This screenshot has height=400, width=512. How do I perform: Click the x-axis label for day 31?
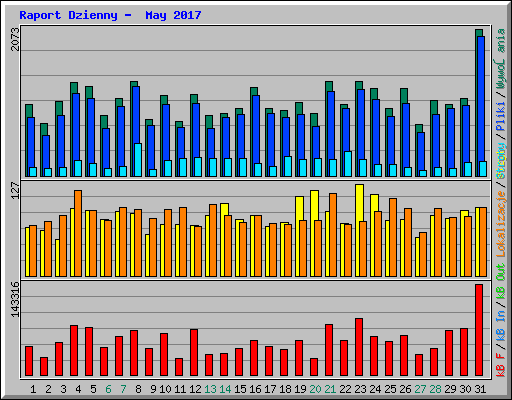[x=480, y=389]
